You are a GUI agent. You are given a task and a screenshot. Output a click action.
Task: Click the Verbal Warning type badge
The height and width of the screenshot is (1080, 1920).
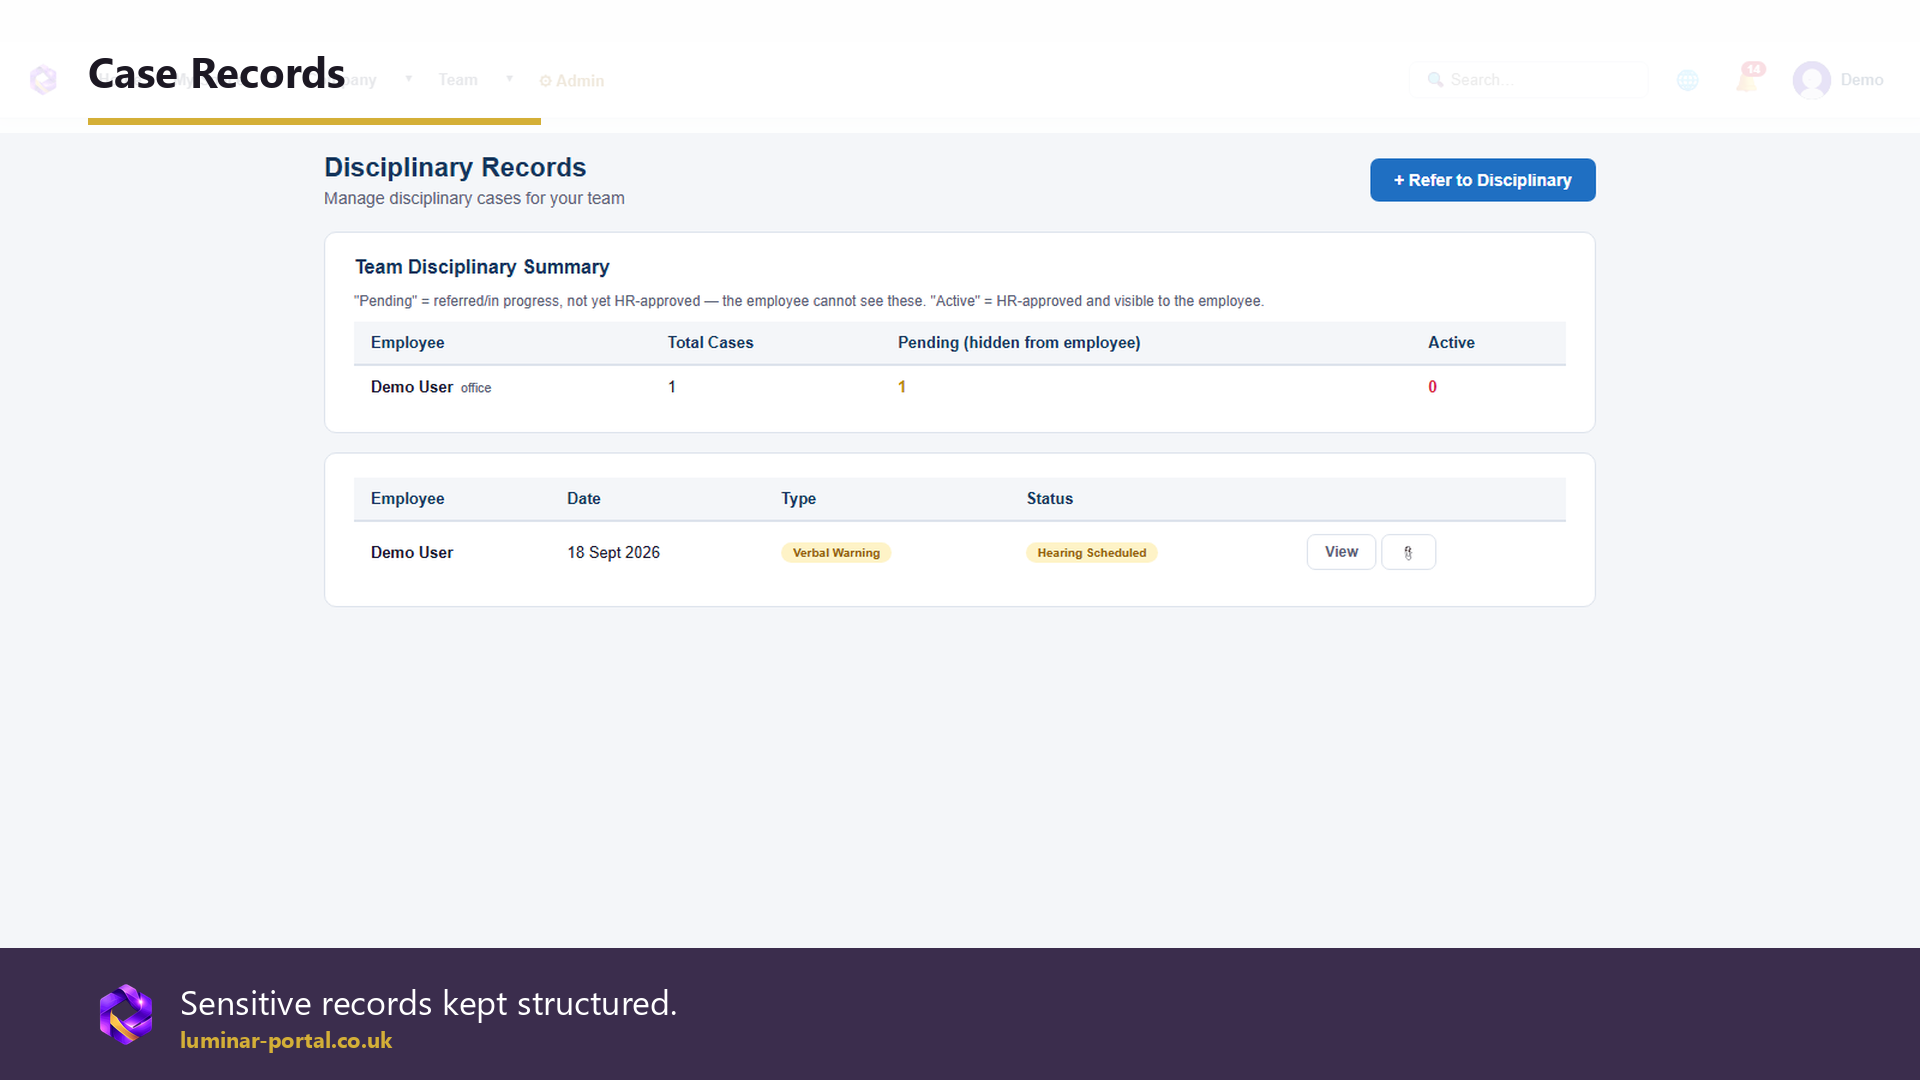836,553
